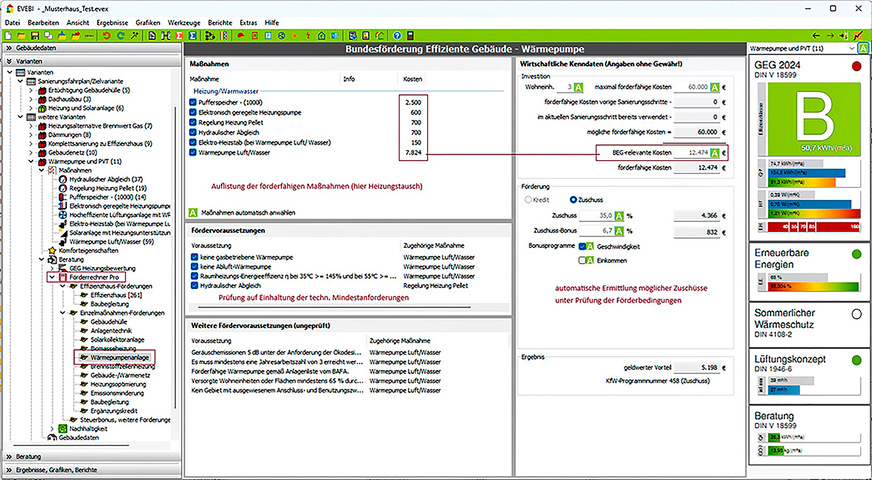Image resolution: width=872 pixels, height=480 pixels.
Task: Click the magic wand toolbar icon
Action: (x=135, y=36)
